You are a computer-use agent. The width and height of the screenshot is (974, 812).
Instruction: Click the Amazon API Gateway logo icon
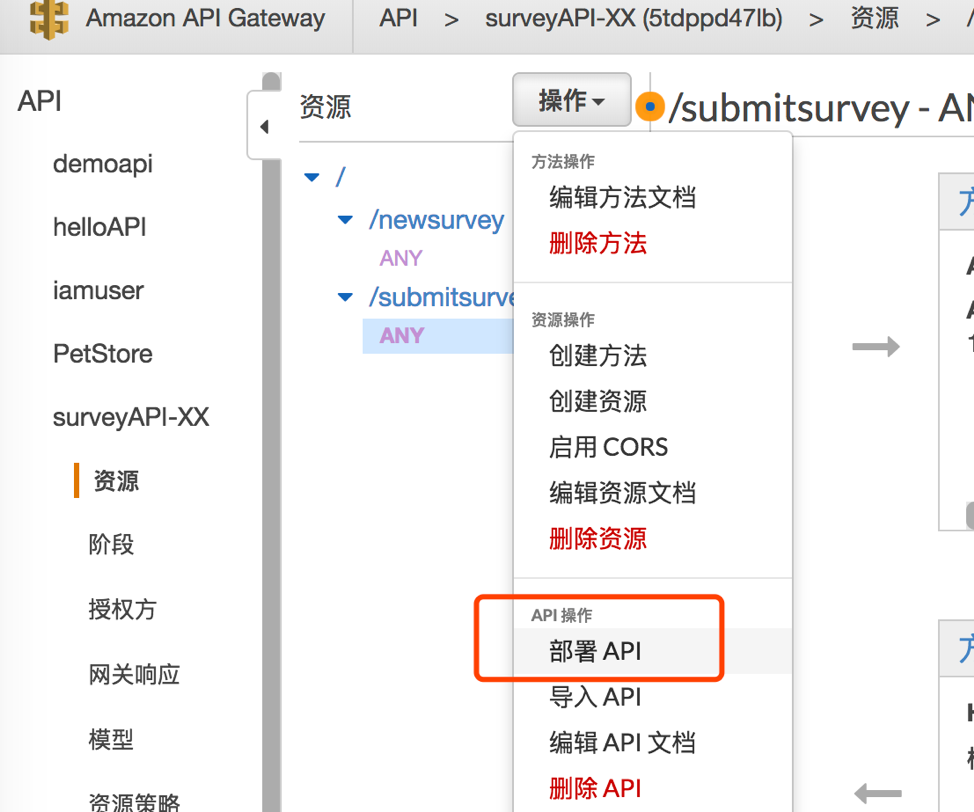click(x=49, y=19)
